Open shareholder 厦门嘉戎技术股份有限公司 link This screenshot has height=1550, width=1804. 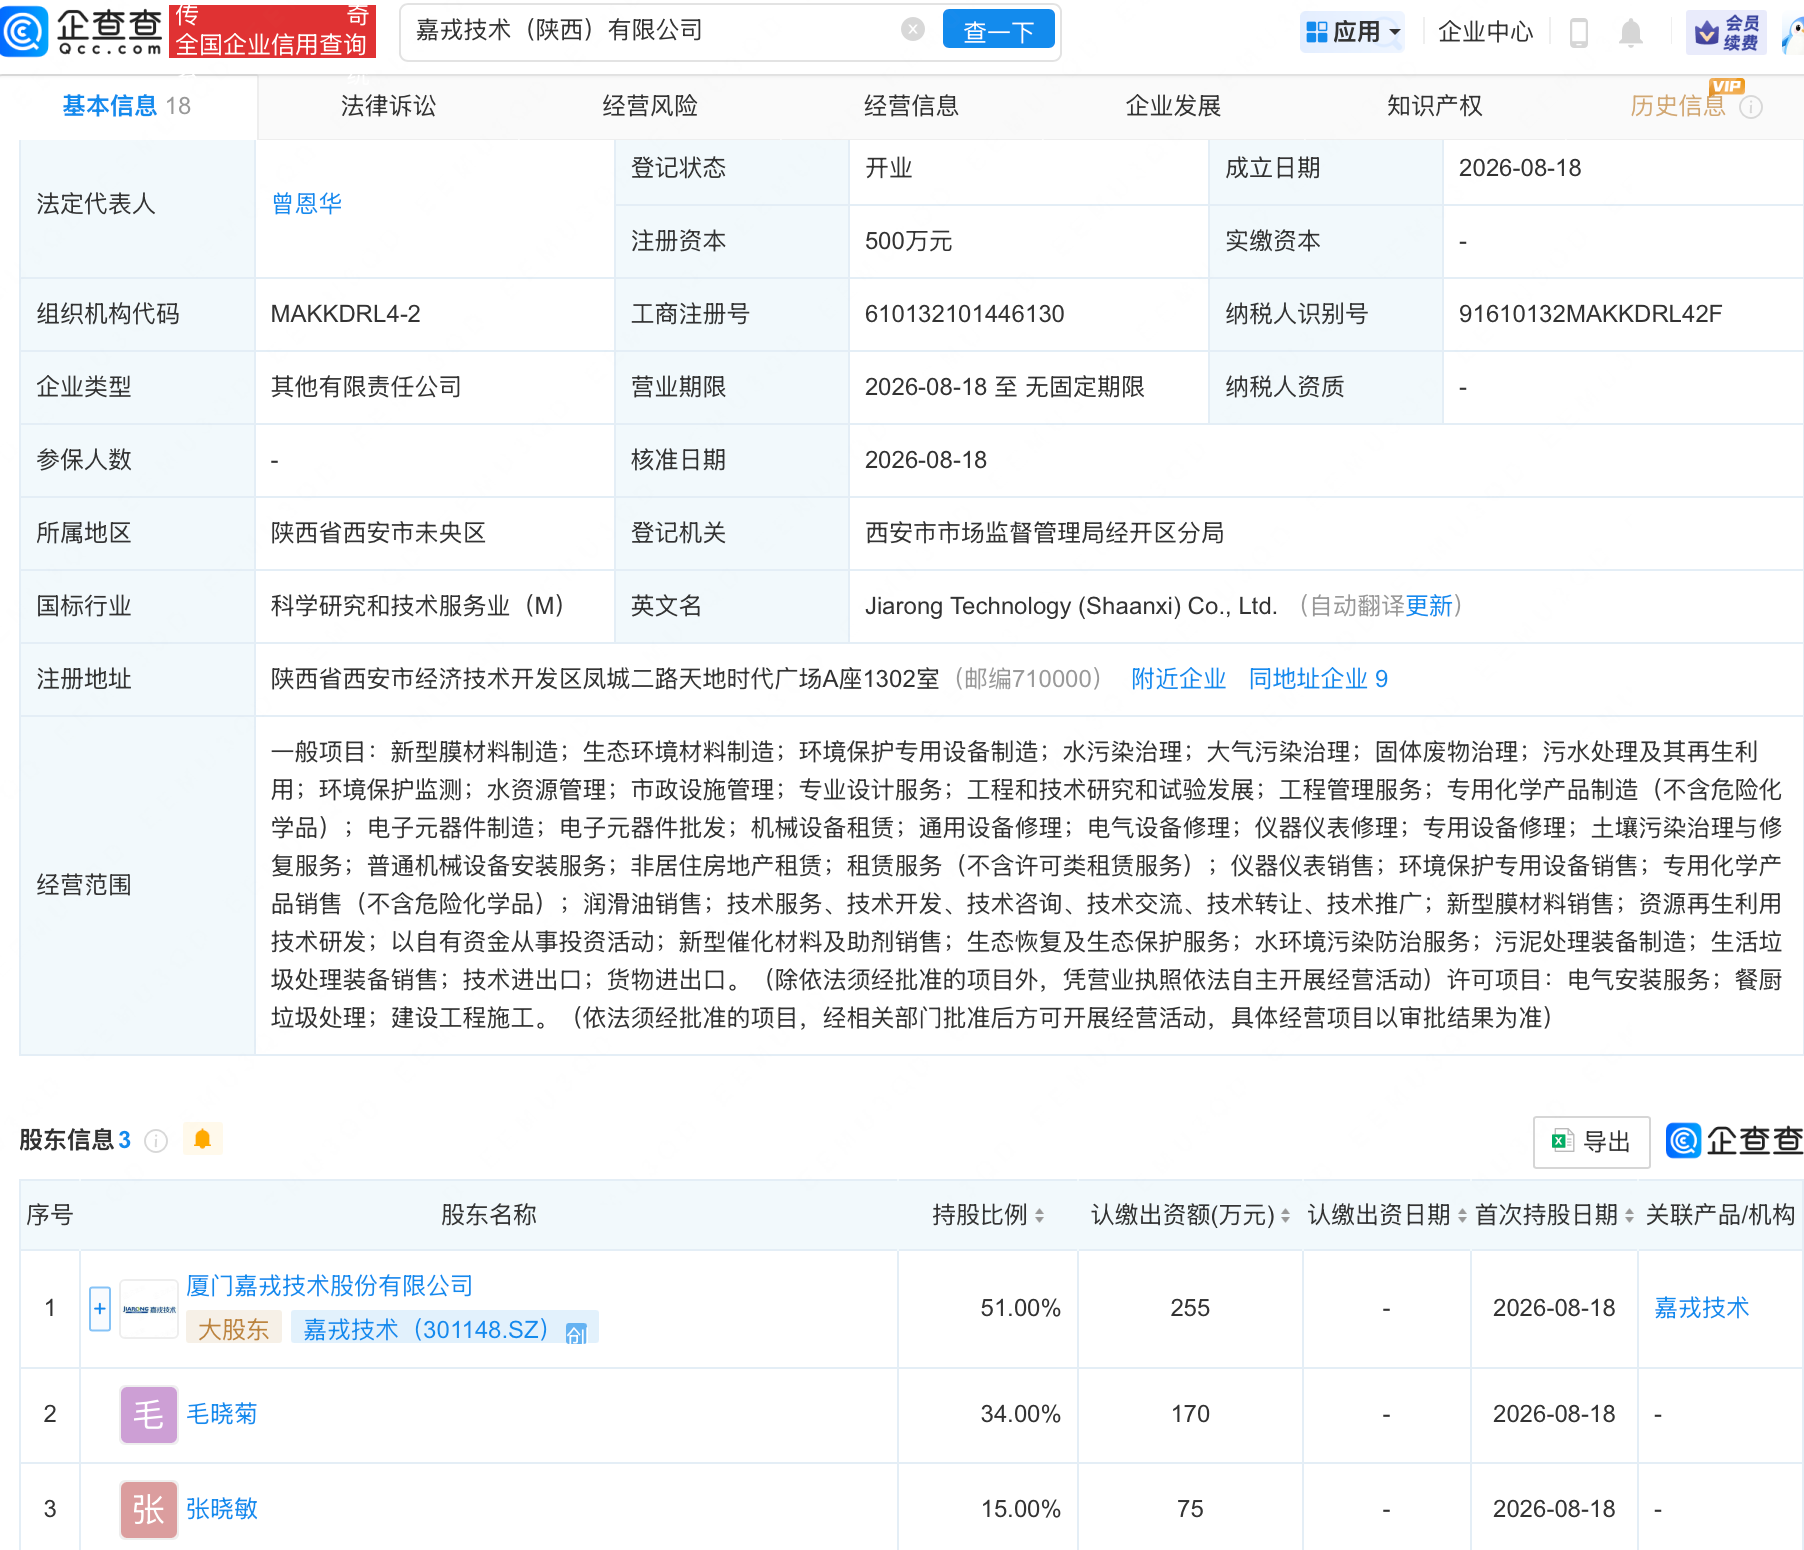[x=329, y=1286]
